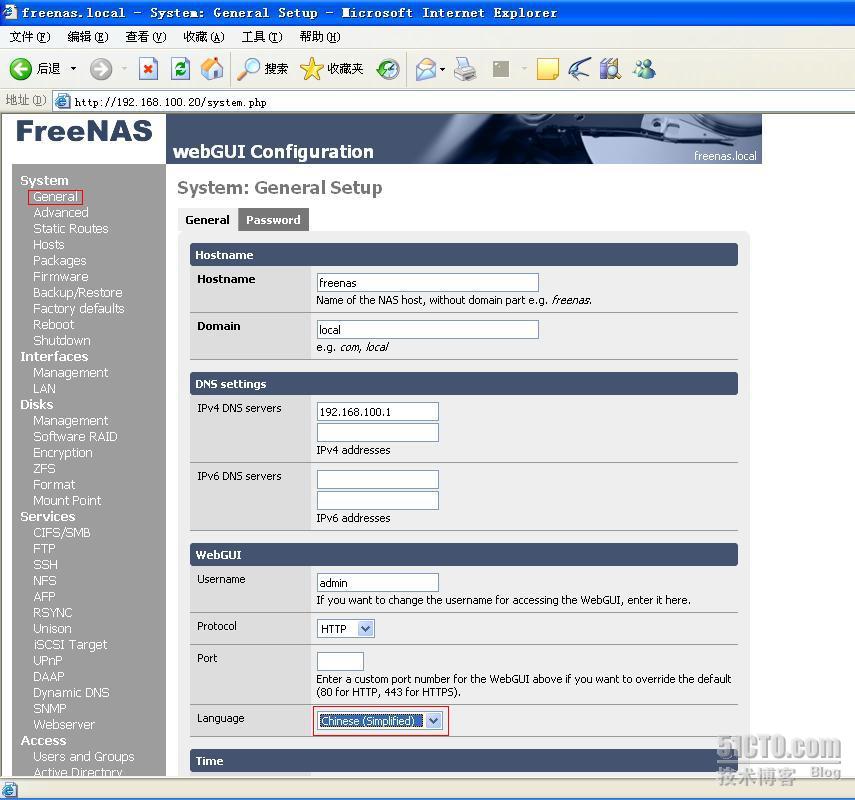The height and width of the screenshot is (800, 855).
Task: Click the Shutdown sidebar link
Action: coord(62,341)
